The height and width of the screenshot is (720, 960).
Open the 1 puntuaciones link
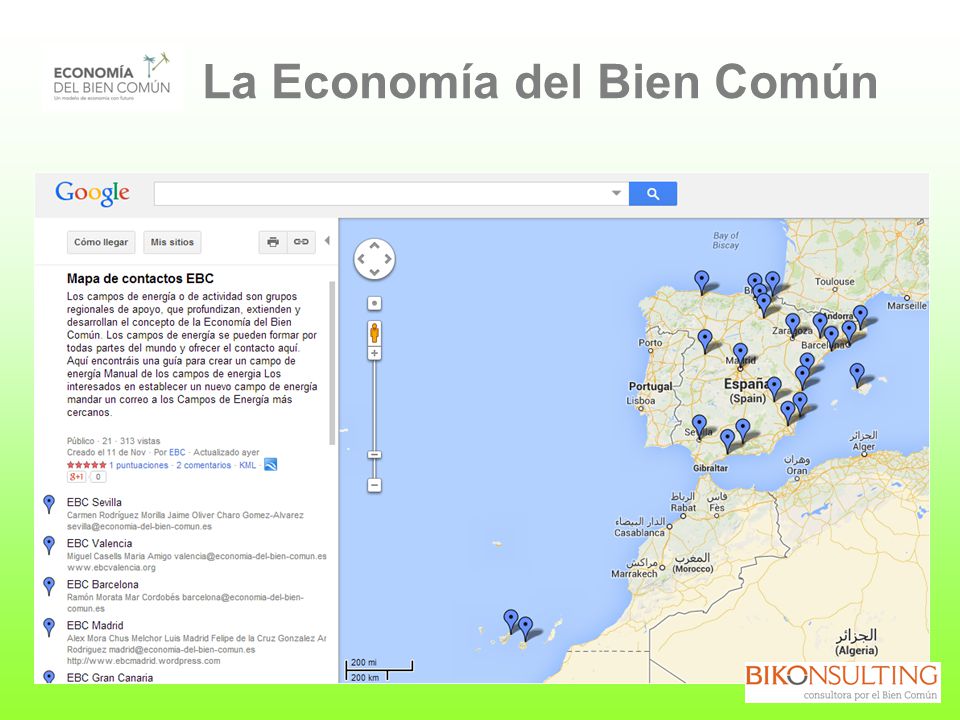(138, 465)
